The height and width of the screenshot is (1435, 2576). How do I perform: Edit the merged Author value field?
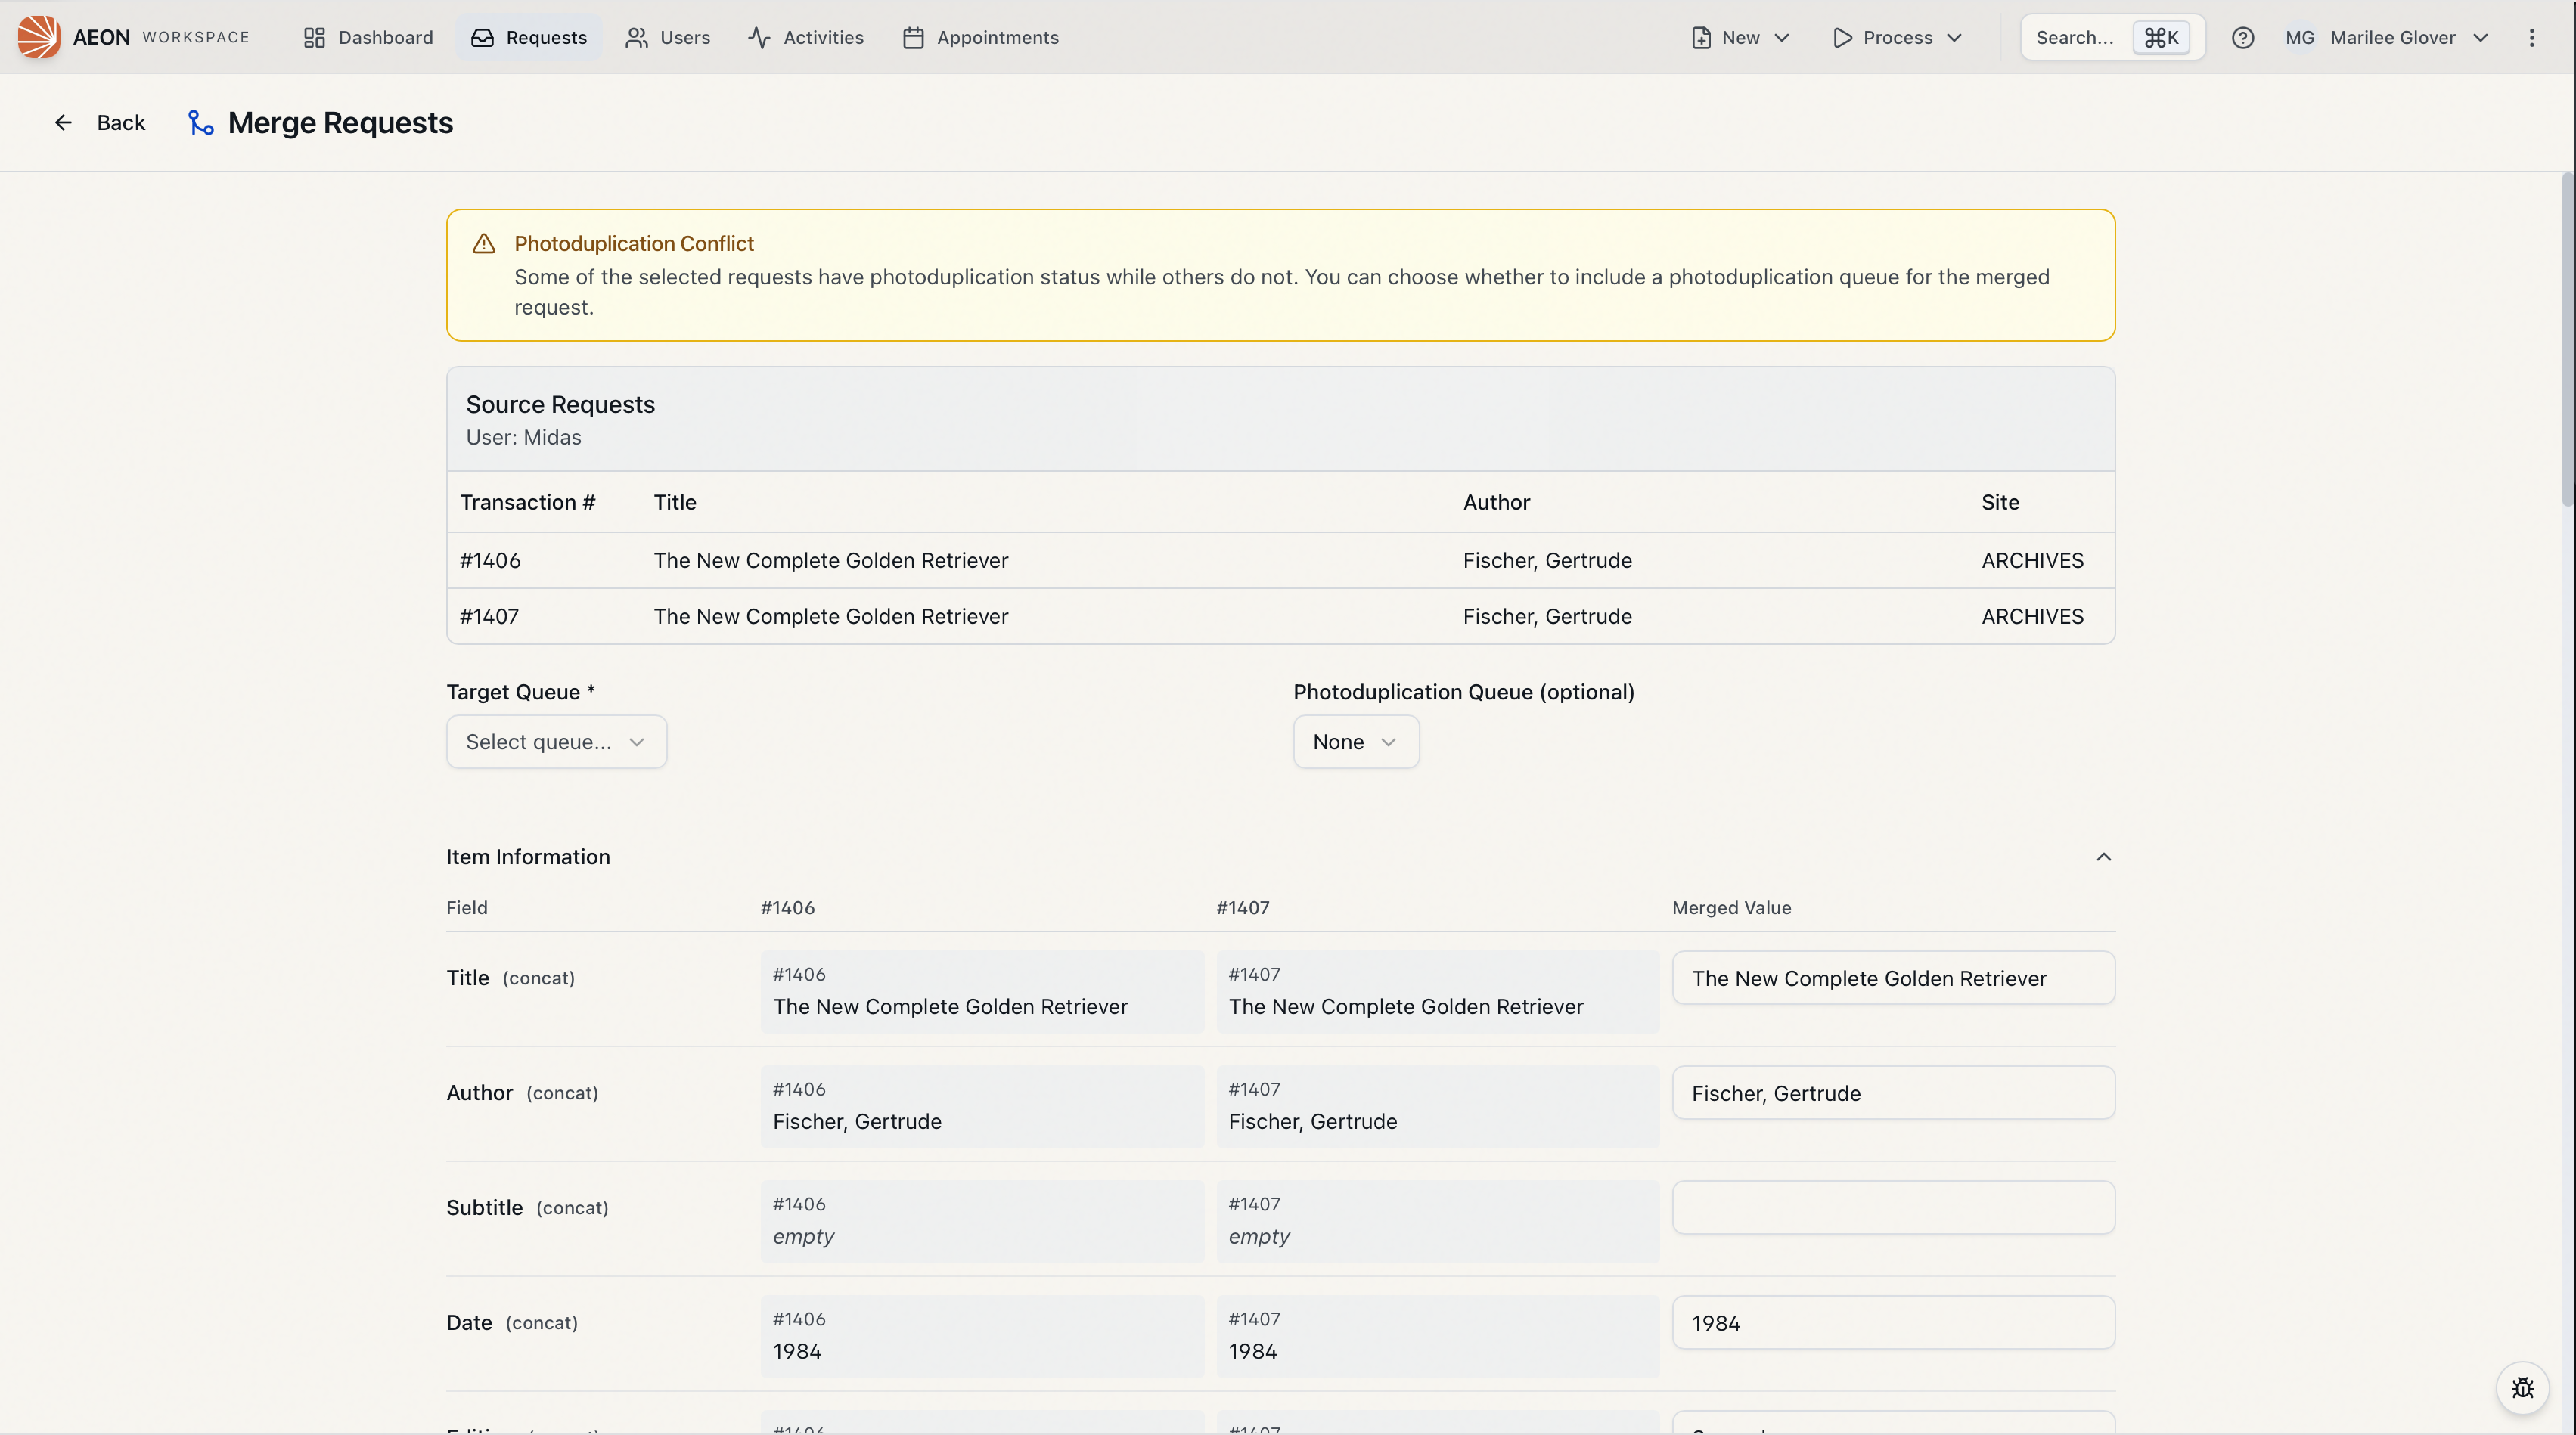click(1893, 1092)
